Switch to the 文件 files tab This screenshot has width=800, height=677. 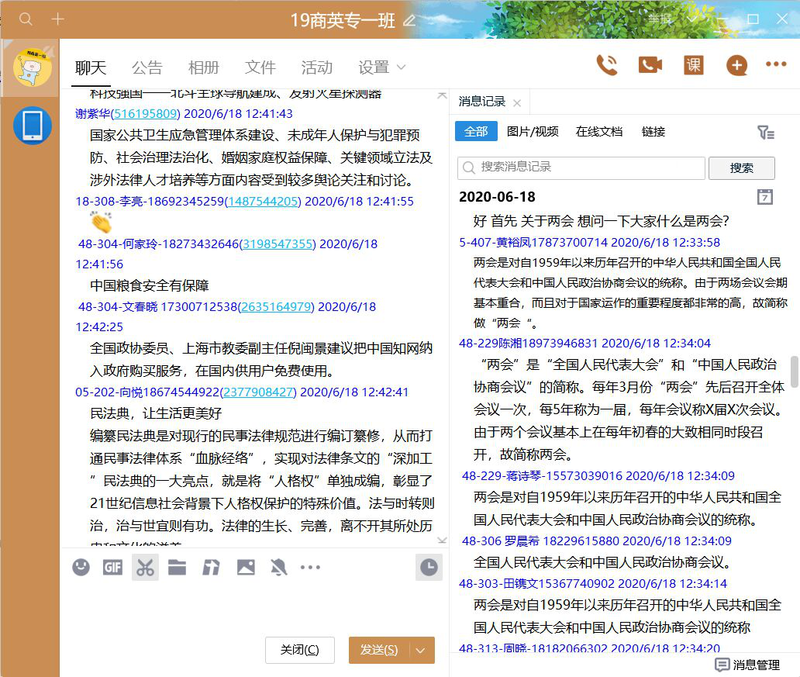click(260, 67)
